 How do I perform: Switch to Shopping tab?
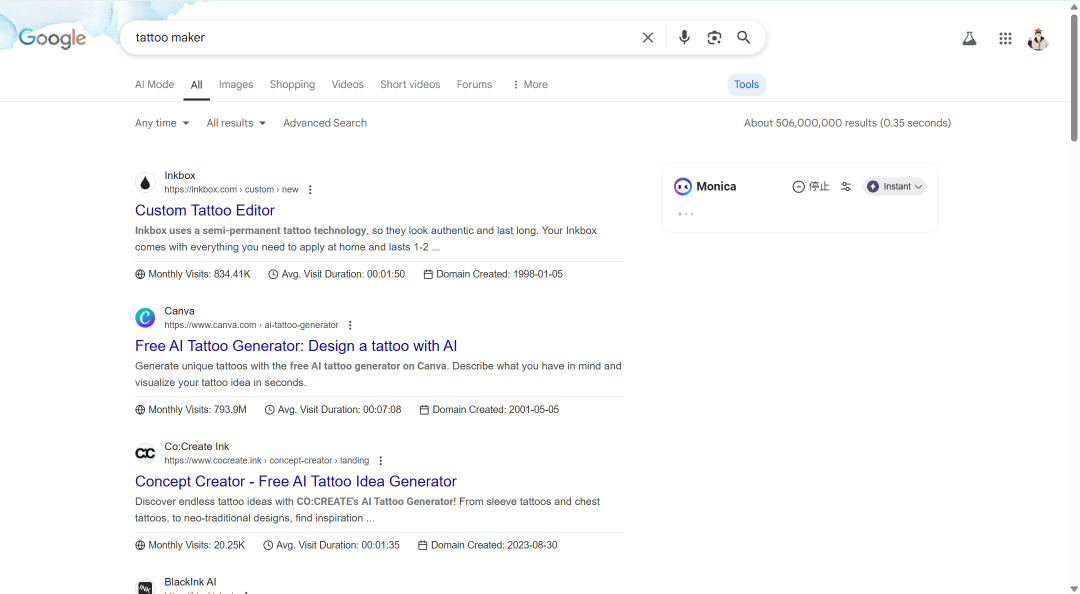pyautogui.click(x=292, y=84)
